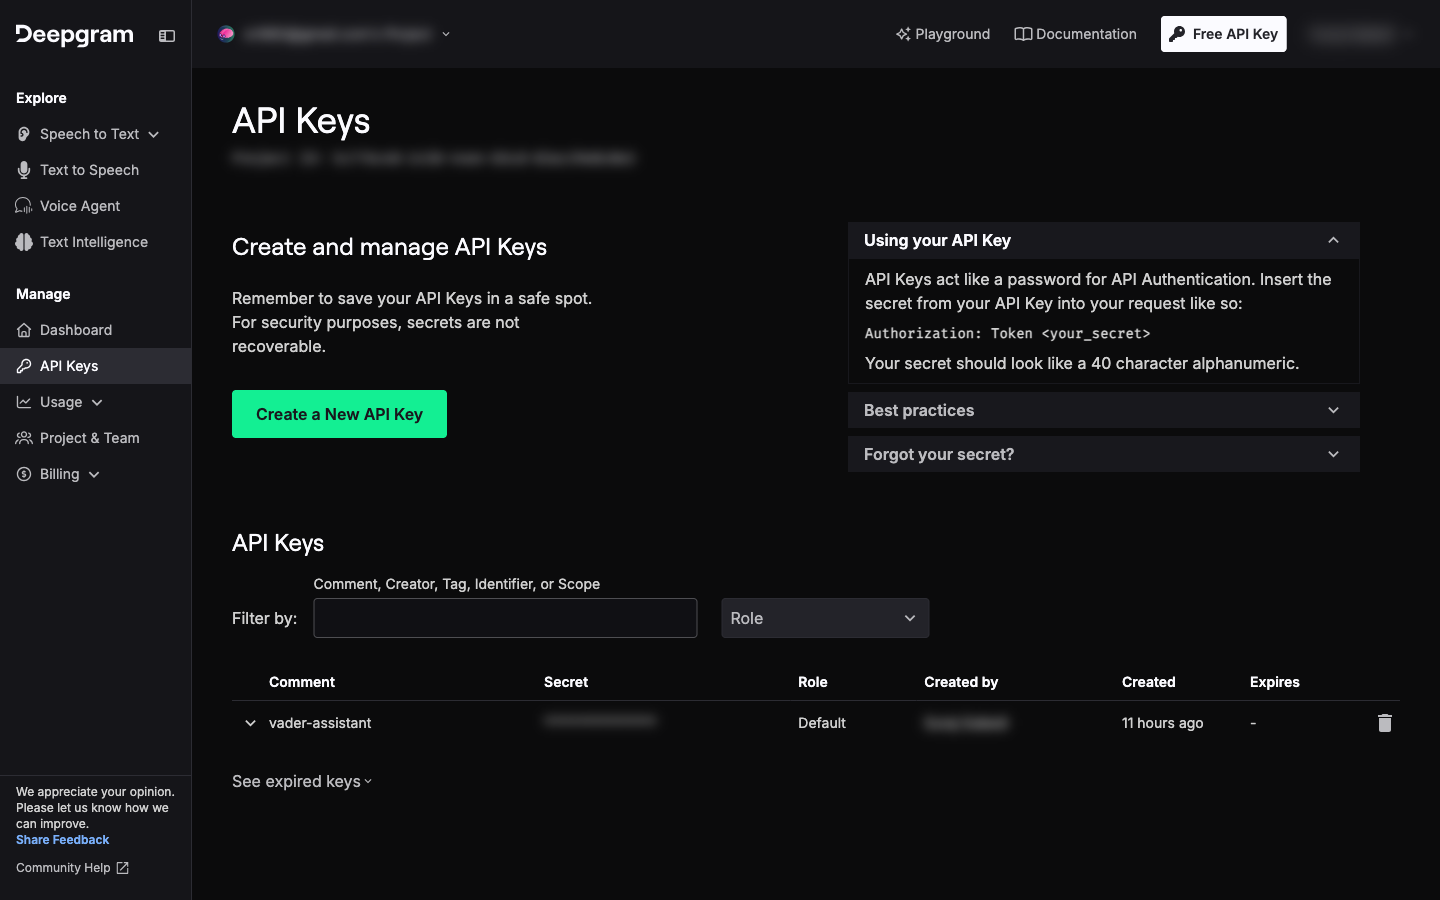Image resolution: width=1440 pixels, height=900 pixels.
Task: Click the Community Help external link icon
Action: (x=122, y=868)
